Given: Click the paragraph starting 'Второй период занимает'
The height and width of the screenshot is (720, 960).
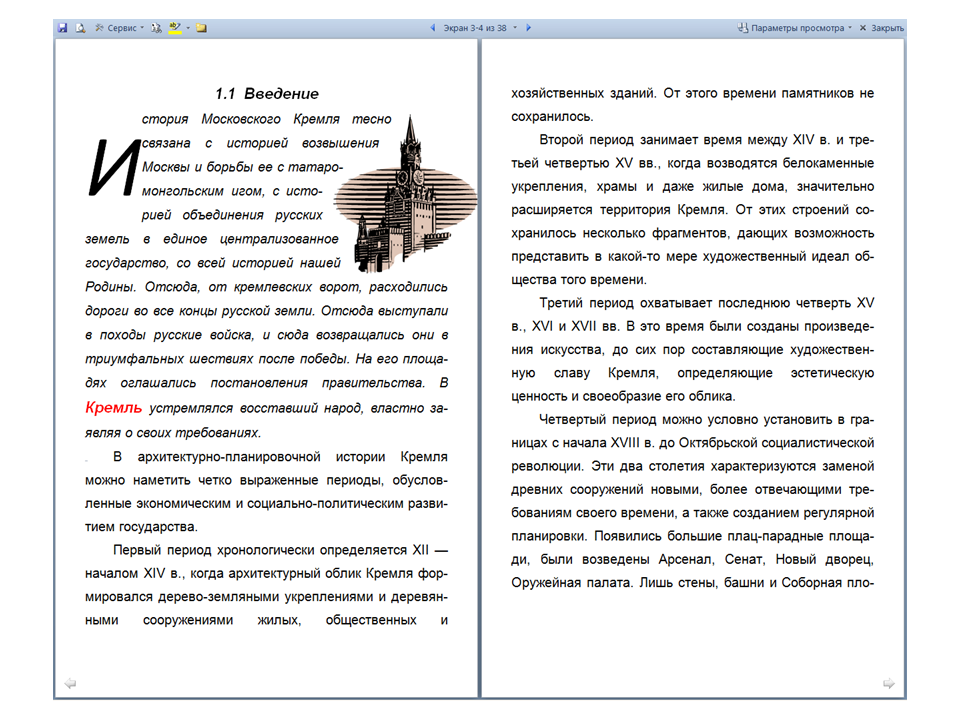Looking at the screenshot, I should coord(692,211).
